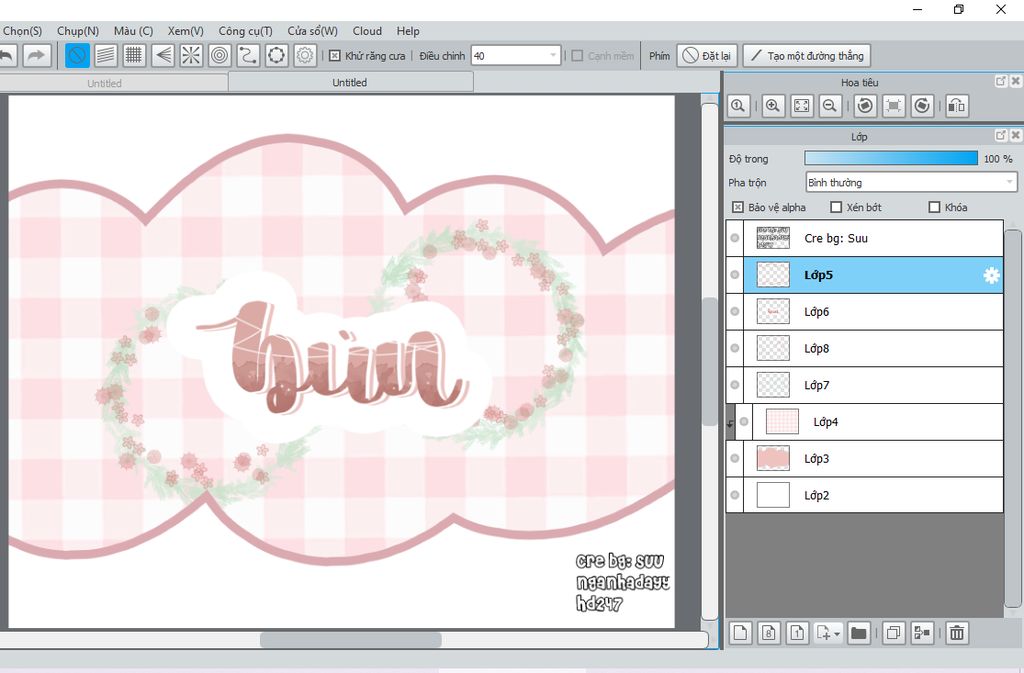Switch to the dimmed inactive Untitled tab
The image size is (1024, 673).
(x=112, y=84)
